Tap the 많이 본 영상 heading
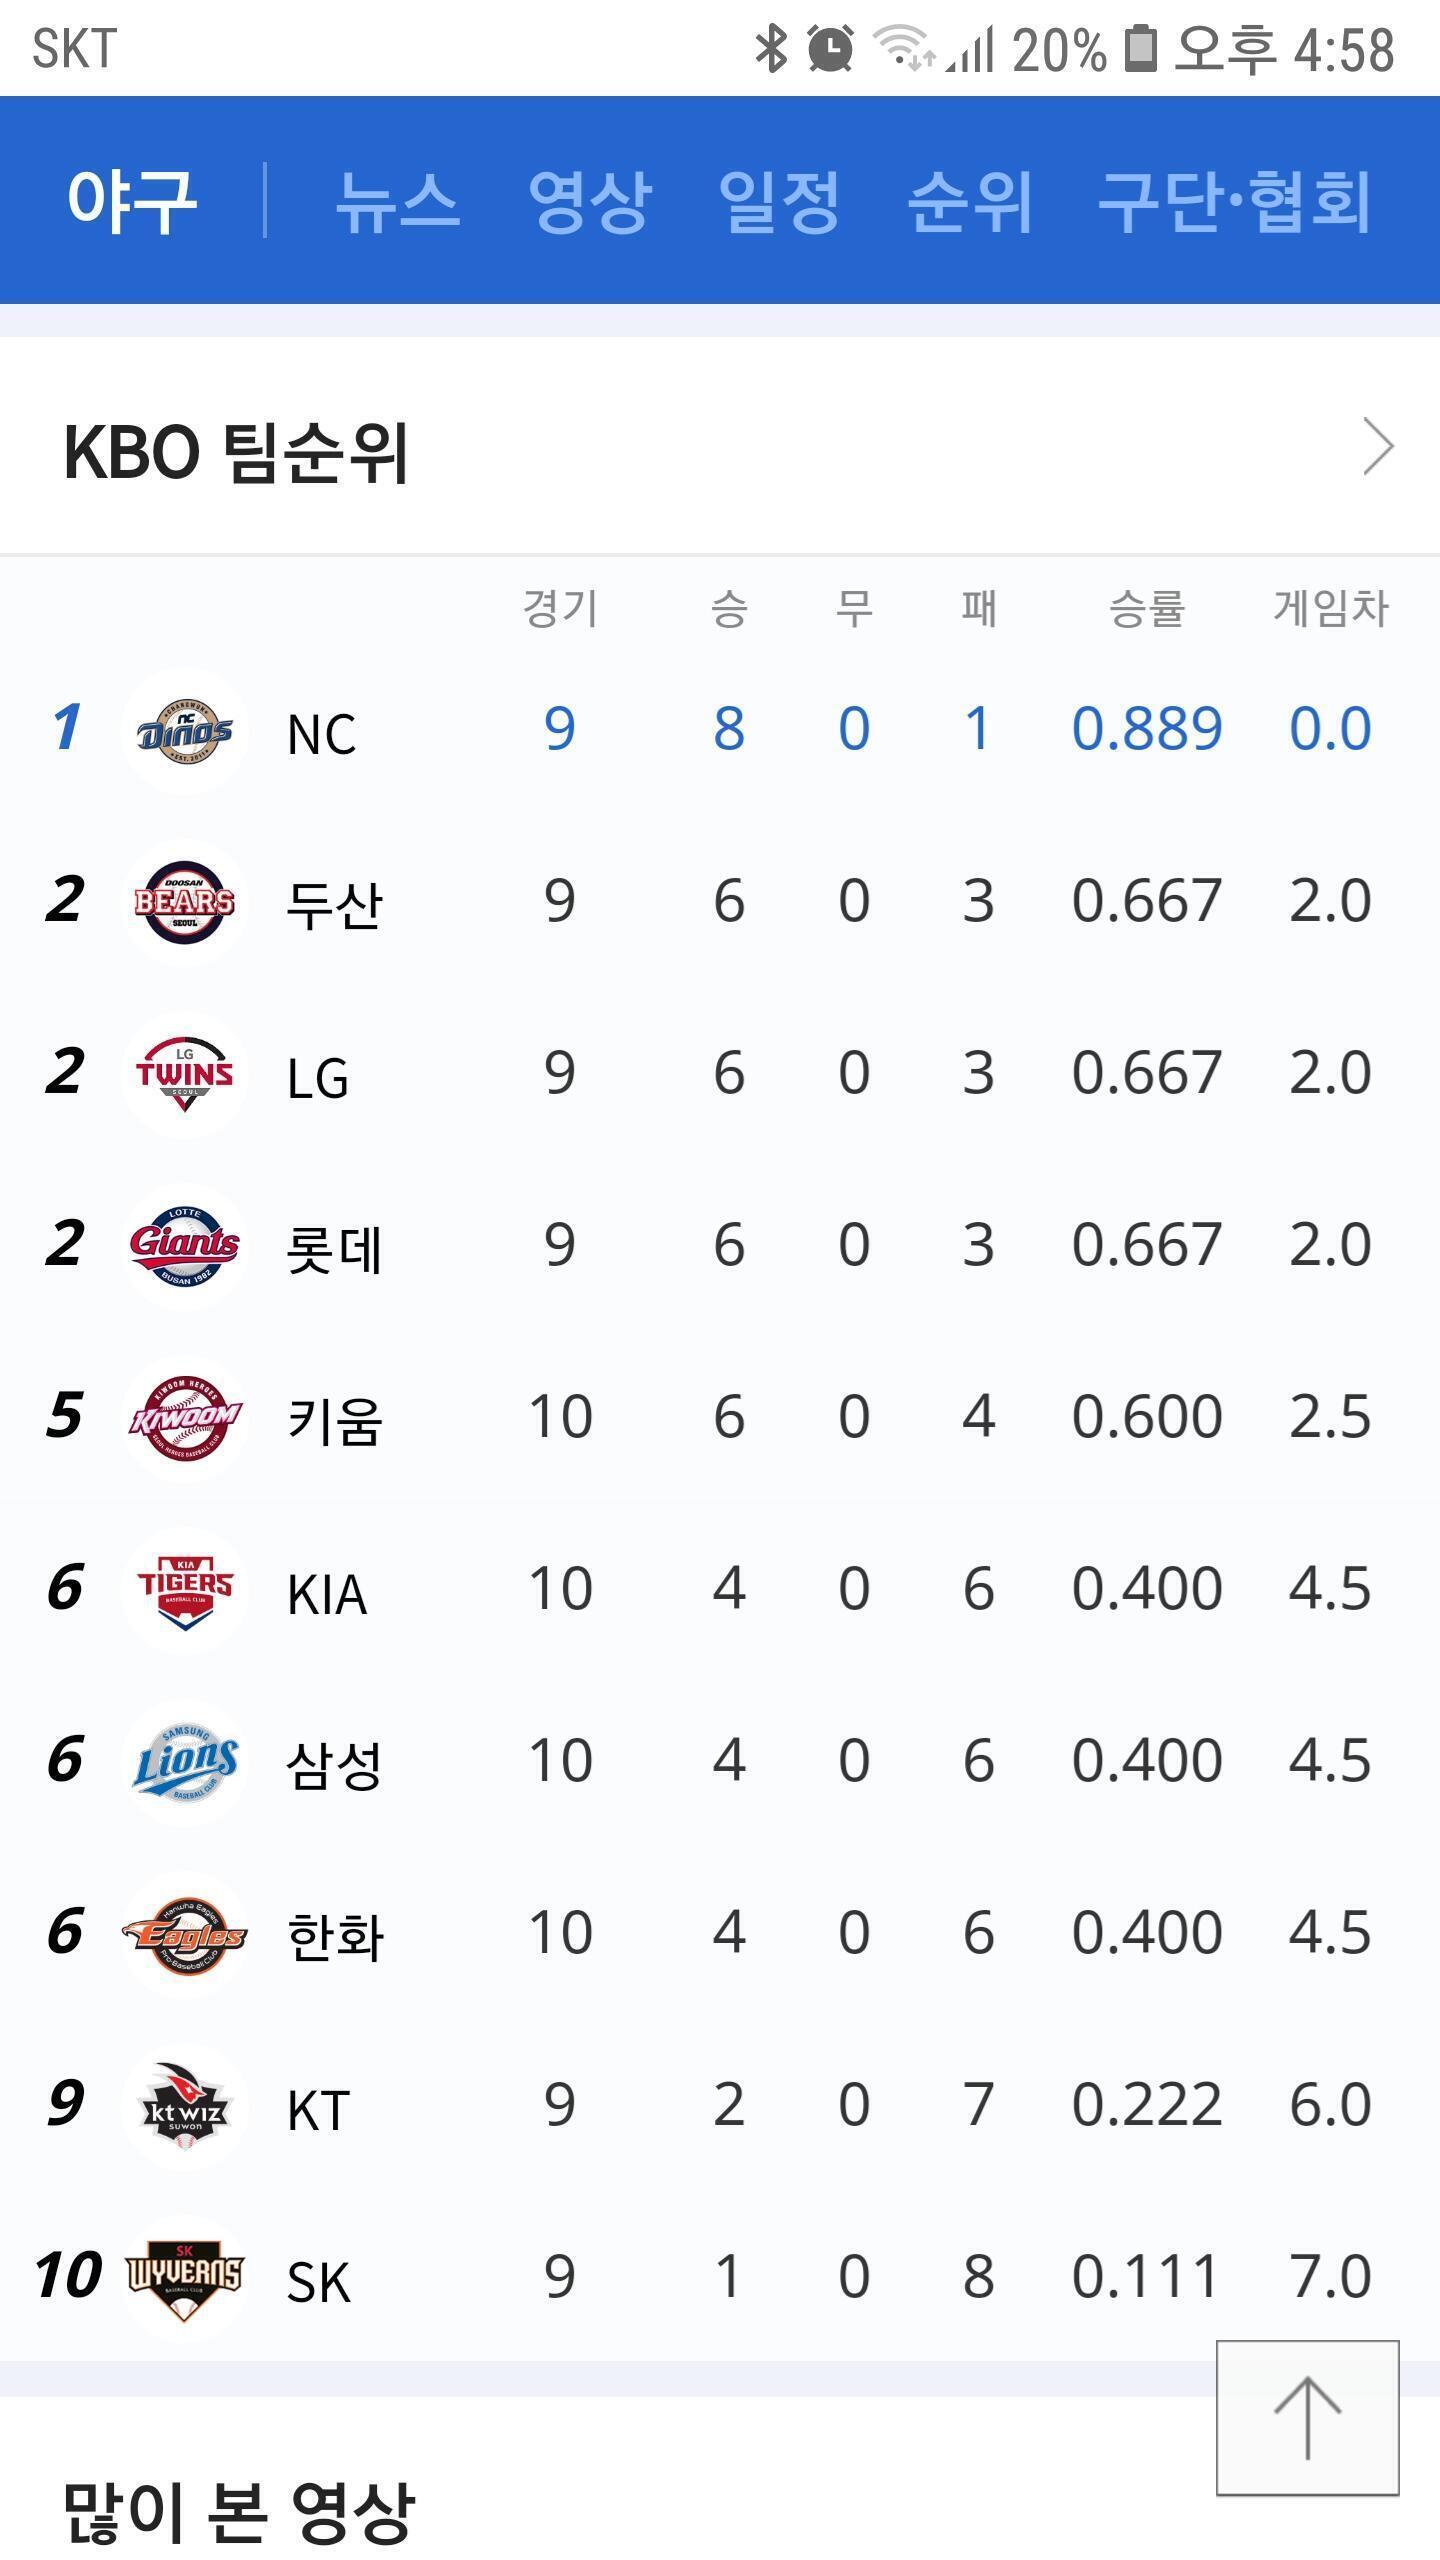Viewport: 1440px width, 2560px height. point(238,2512)
